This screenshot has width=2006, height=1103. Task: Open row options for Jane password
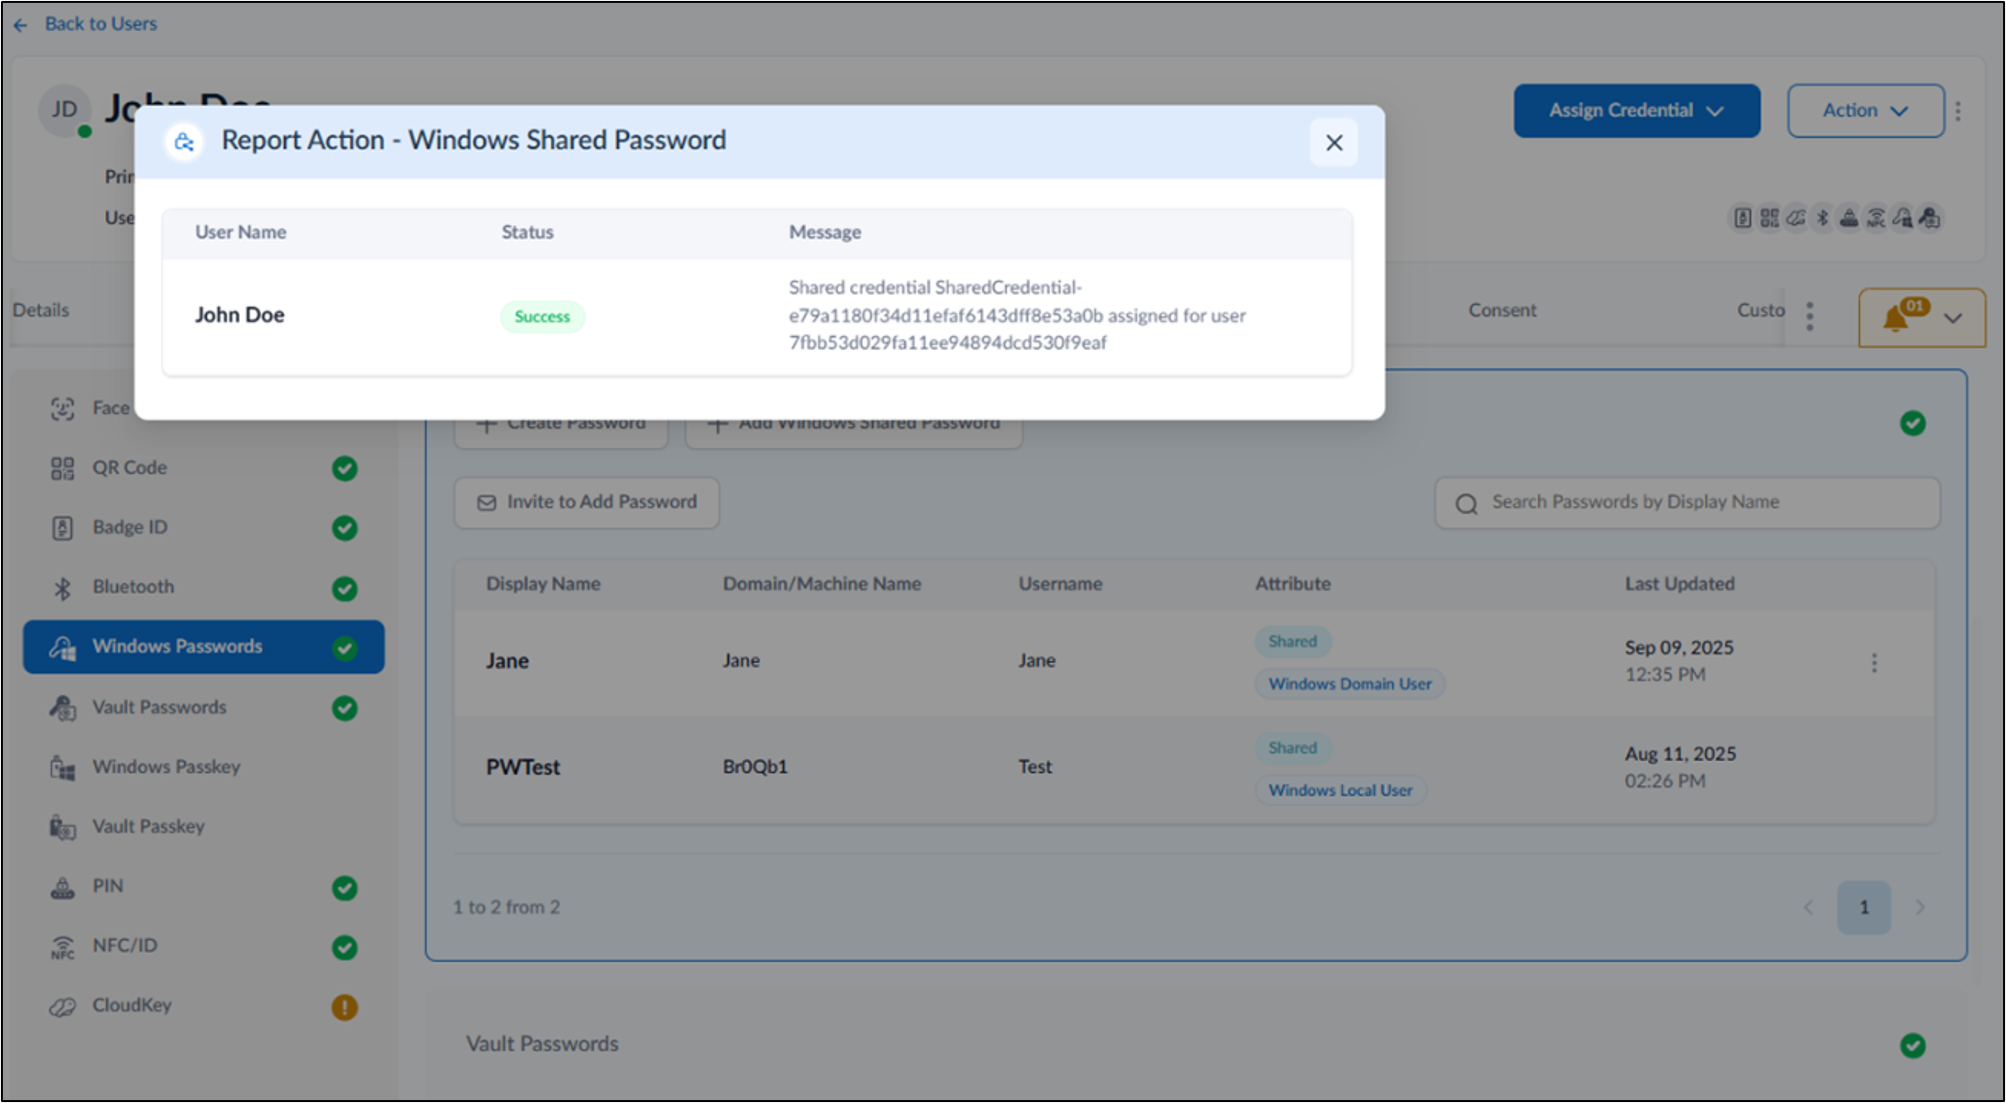point(1874,662)
